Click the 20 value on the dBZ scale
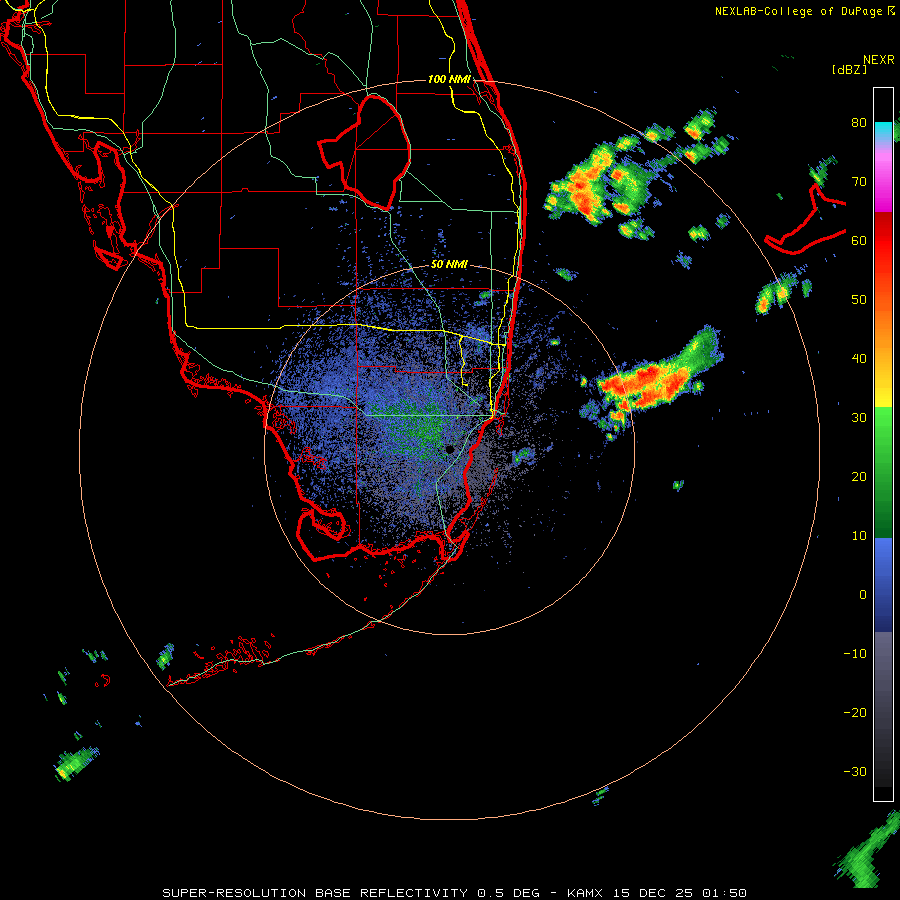The height and width of the screenshot is (900, 900). click(859, 476)
